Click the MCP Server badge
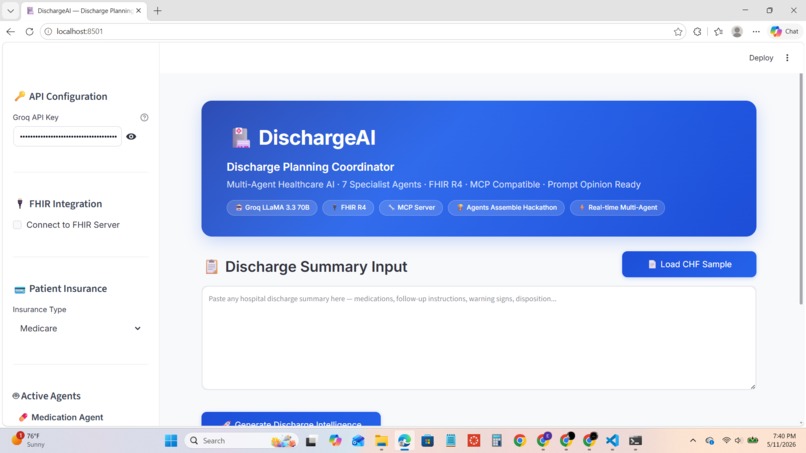The height and width of the screenshot is (453, 806). pos(411,208)
